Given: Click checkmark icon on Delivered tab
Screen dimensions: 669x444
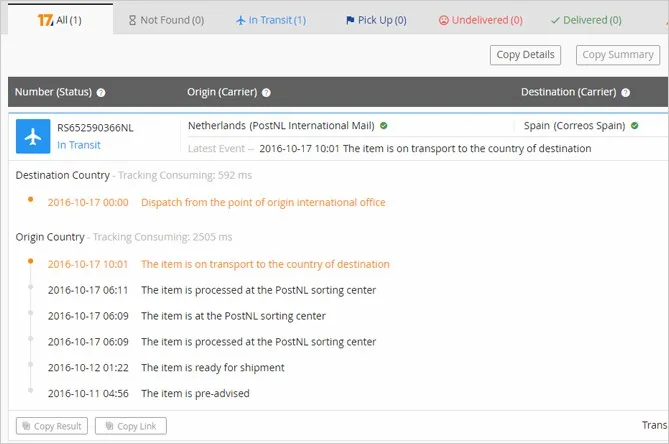Looking at the screenshot, I should (555, 20).
